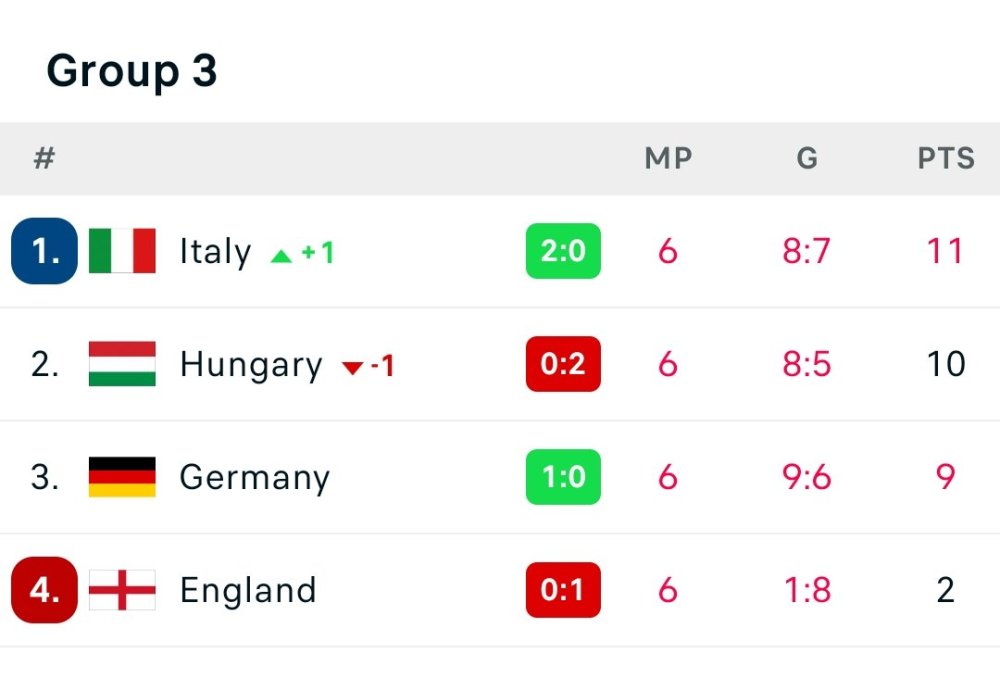Sort table by G column header
1000x678 pixels.
pos(807,159)
